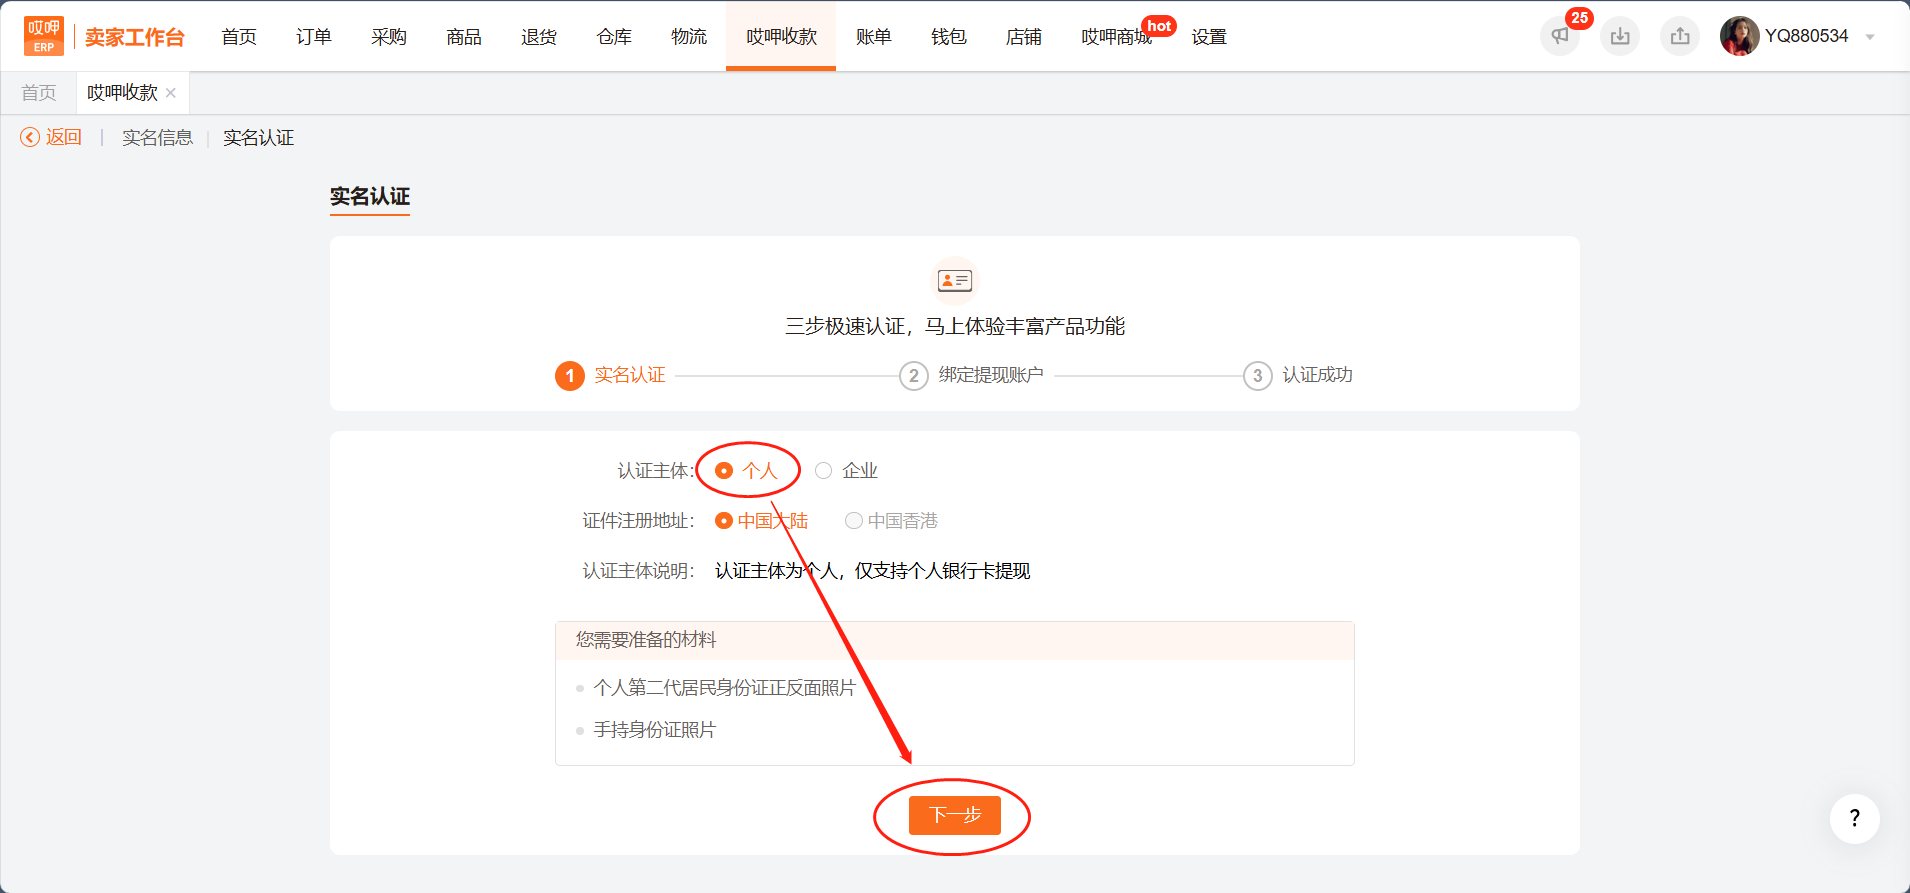1910x893 pixels.
Task: Close the 哎呷收款 page tab
Action: click(x=171, y=93)
